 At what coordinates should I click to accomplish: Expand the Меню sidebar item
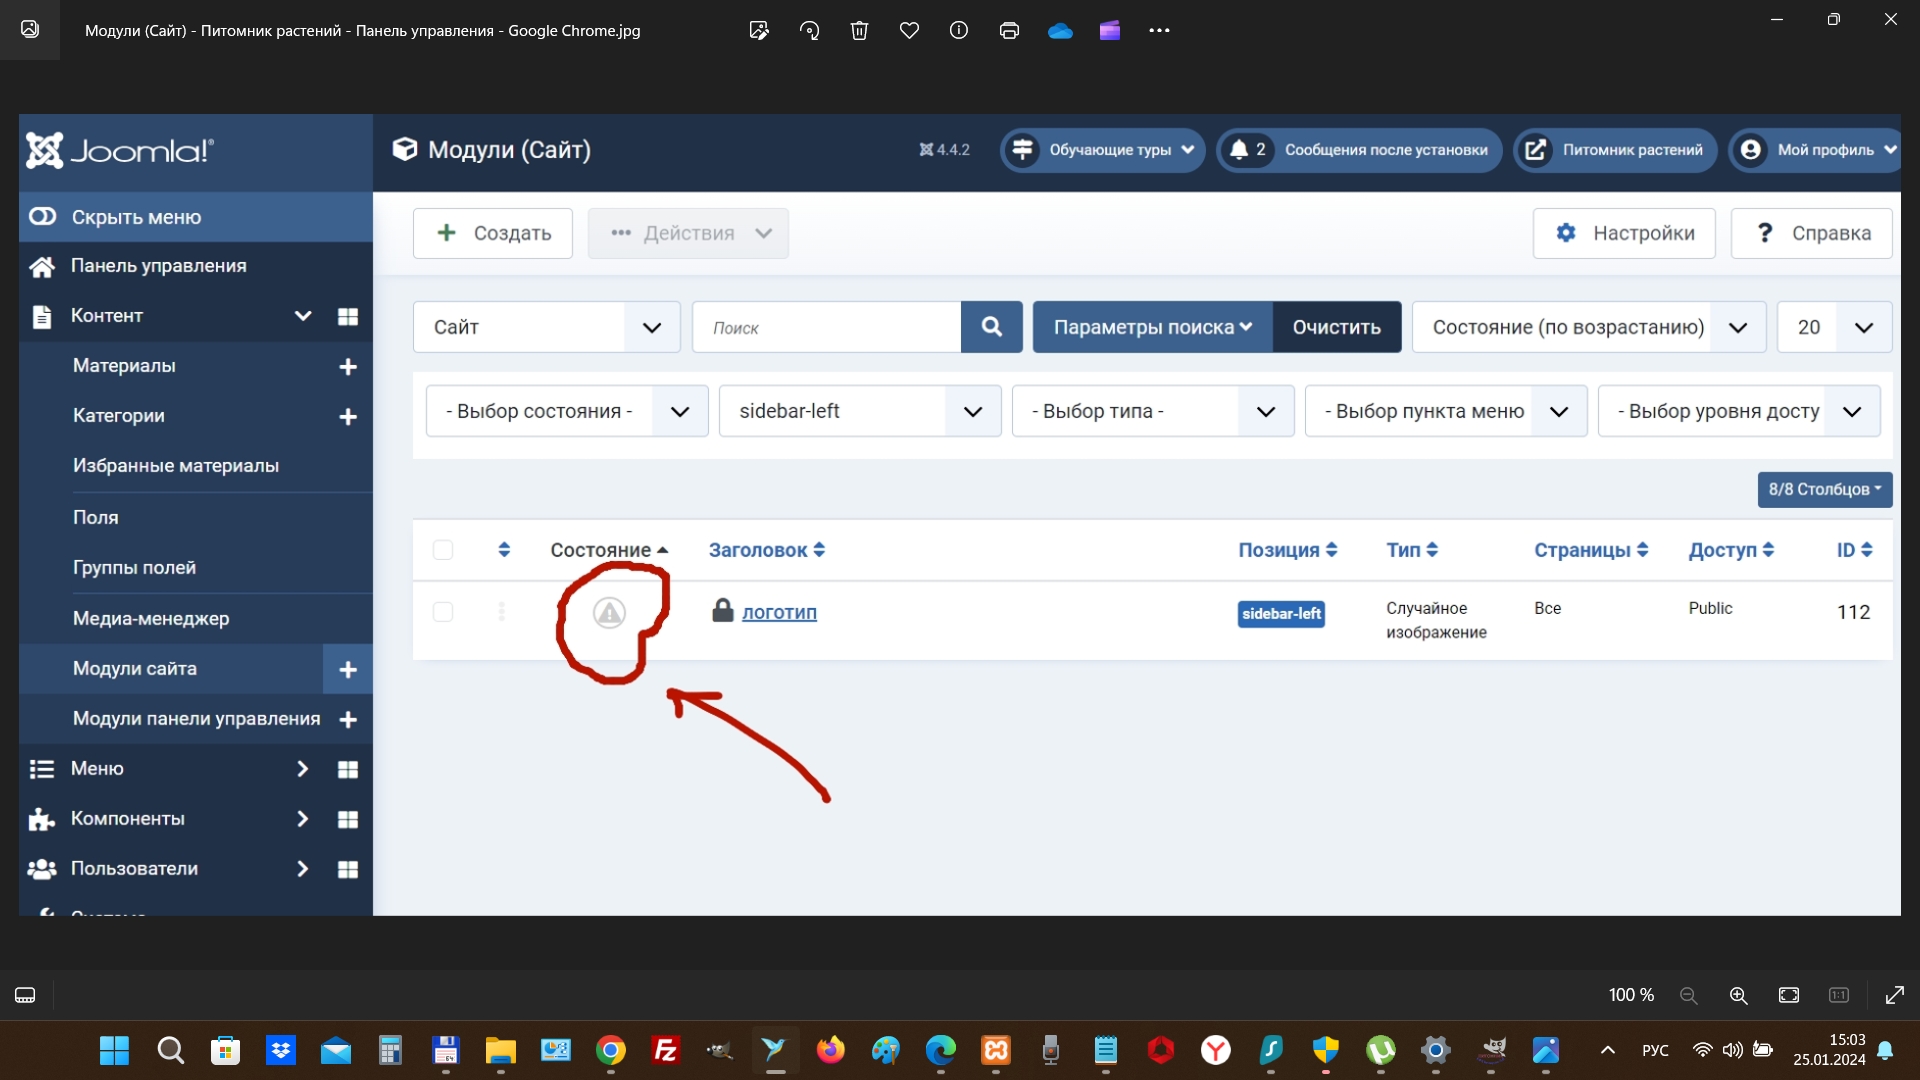click(97, 769)
